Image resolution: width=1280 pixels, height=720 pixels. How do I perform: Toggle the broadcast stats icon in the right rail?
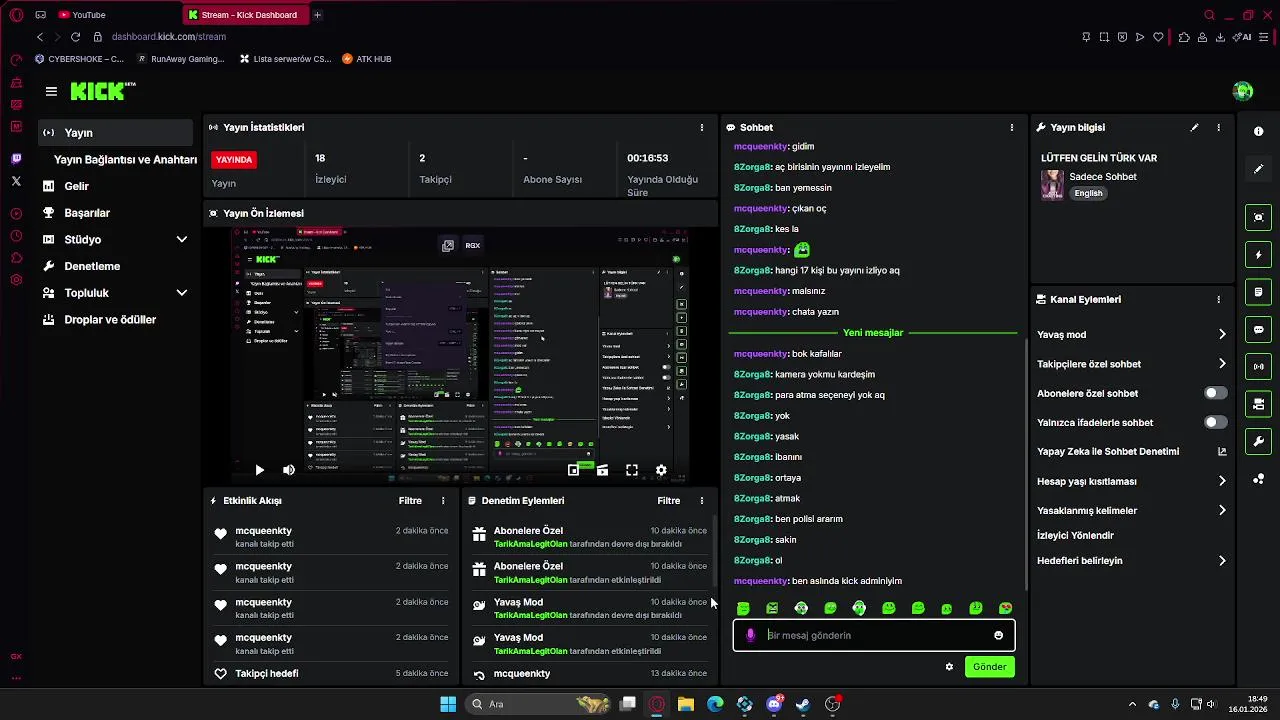click(1258, 367)
